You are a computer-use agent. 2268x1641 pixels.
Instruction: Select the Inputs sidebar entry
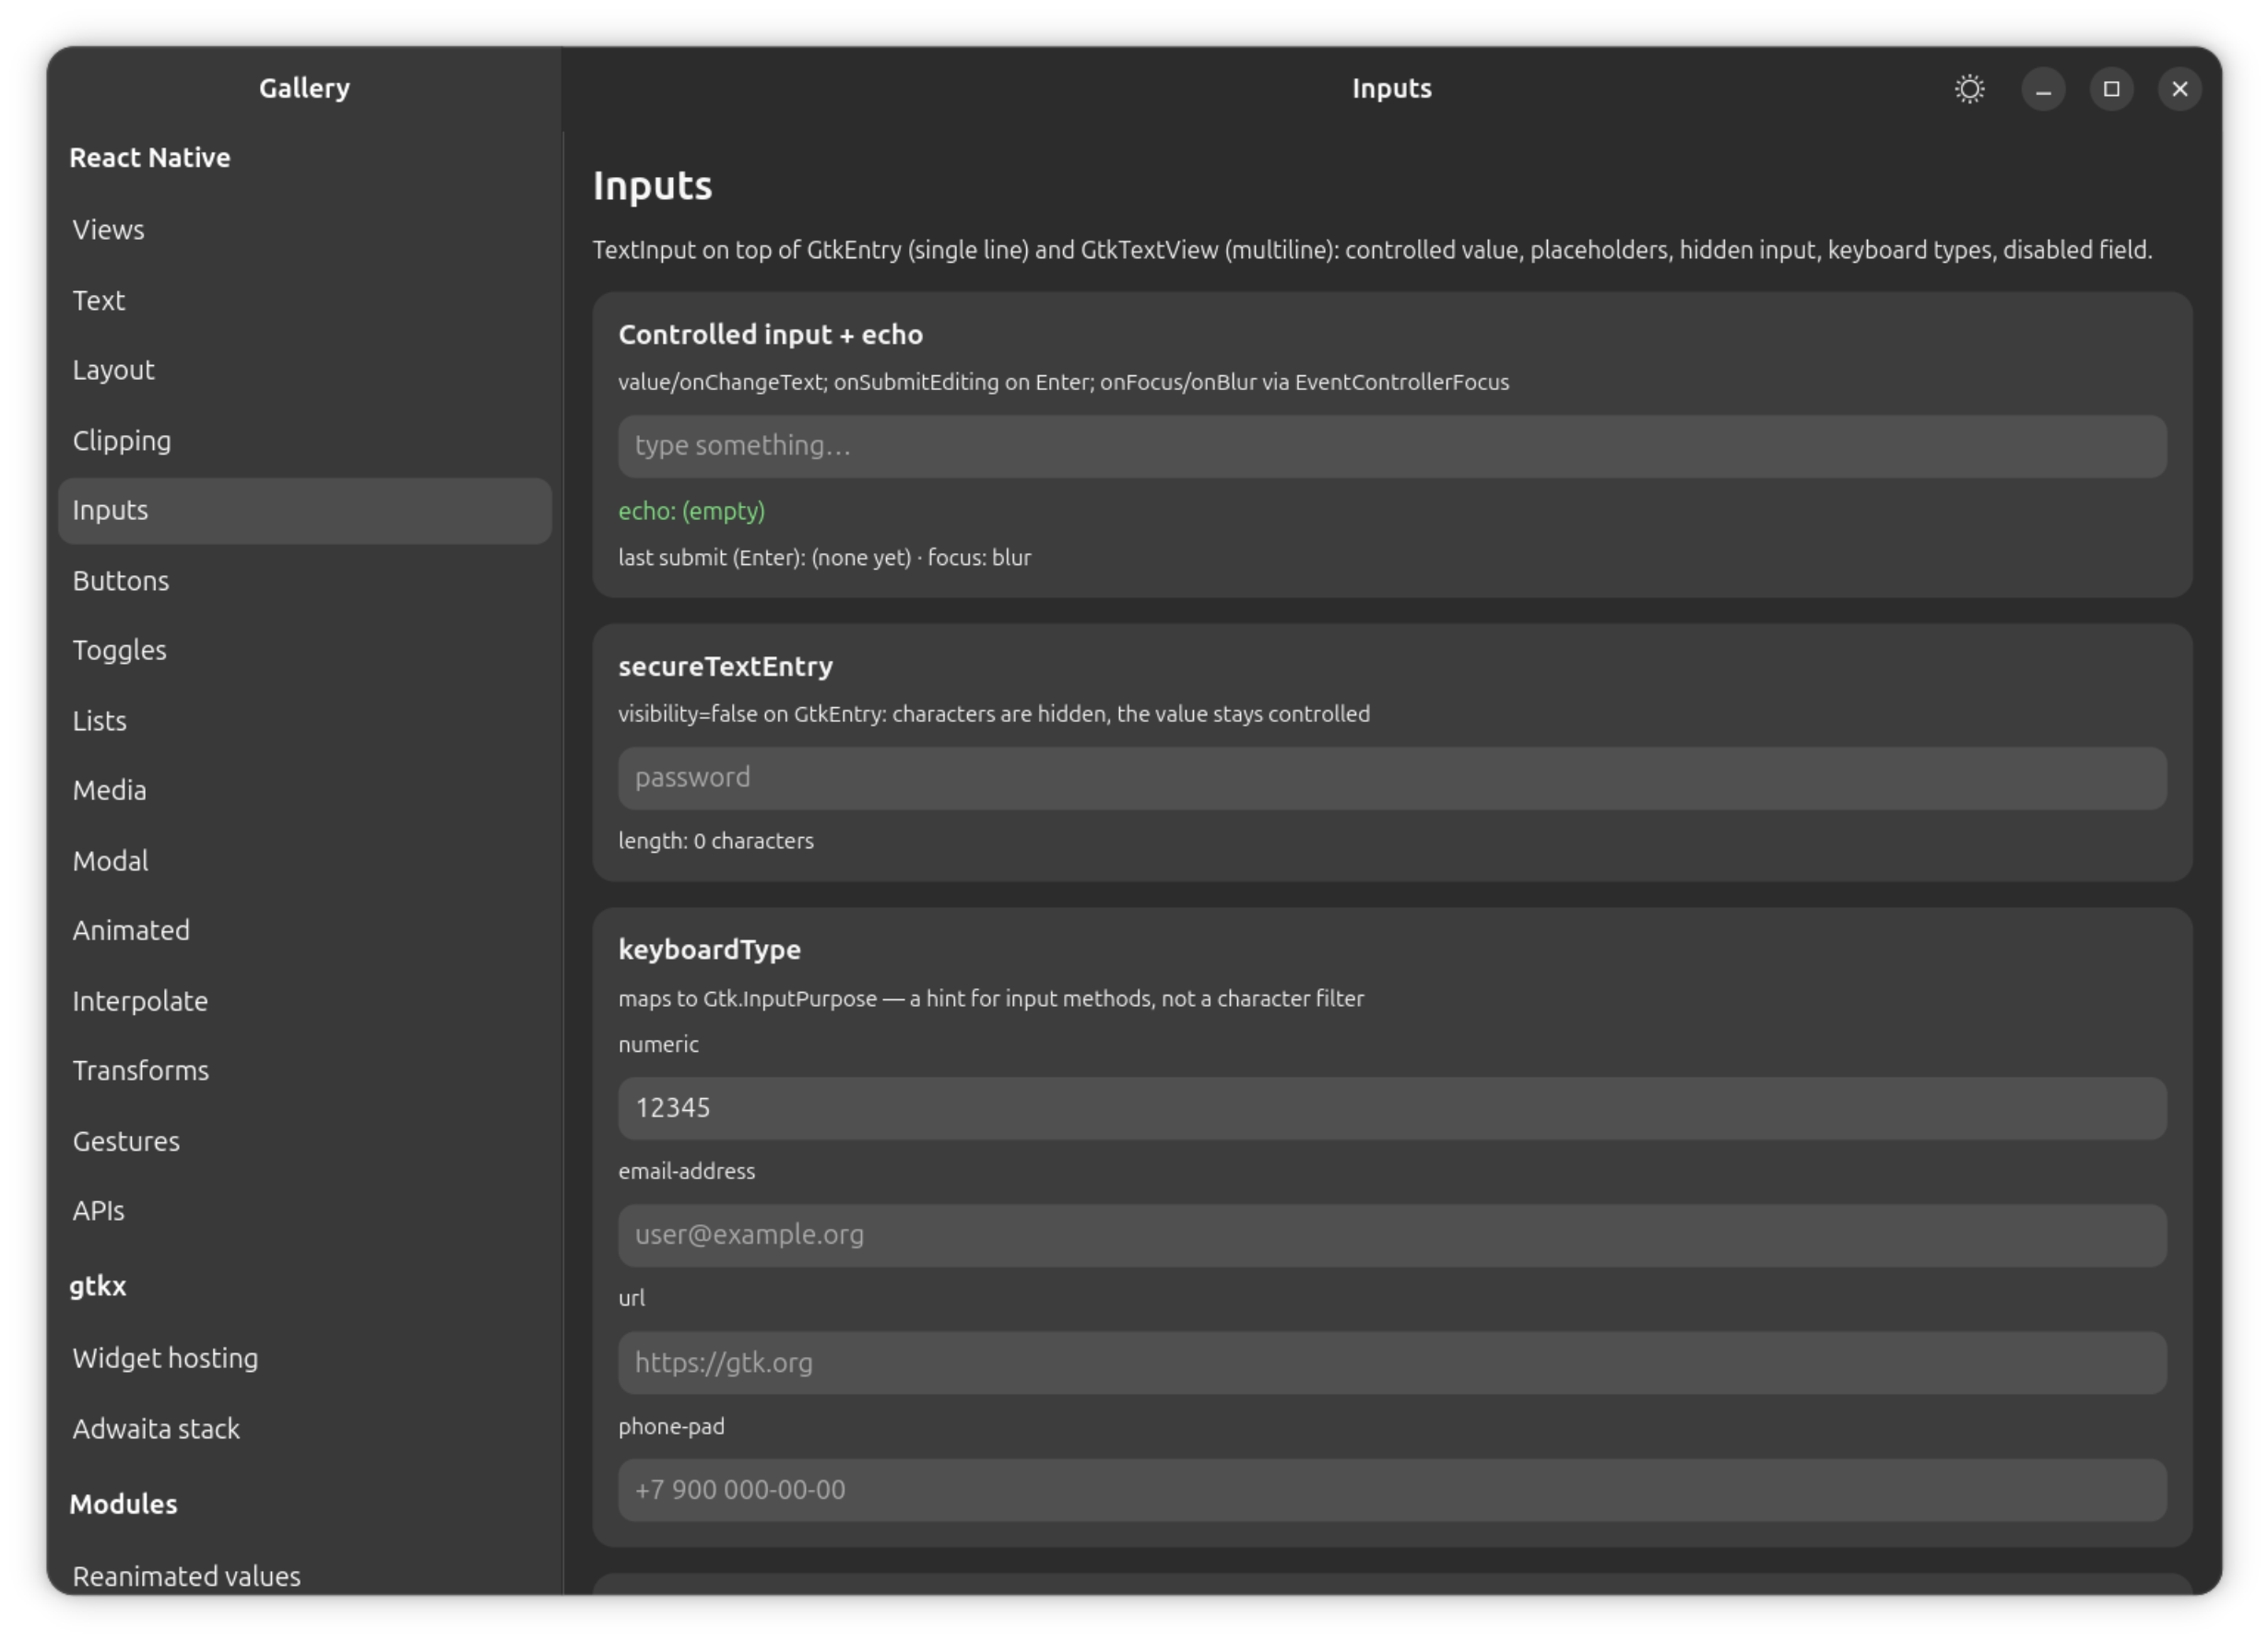(x=305, y=510)
